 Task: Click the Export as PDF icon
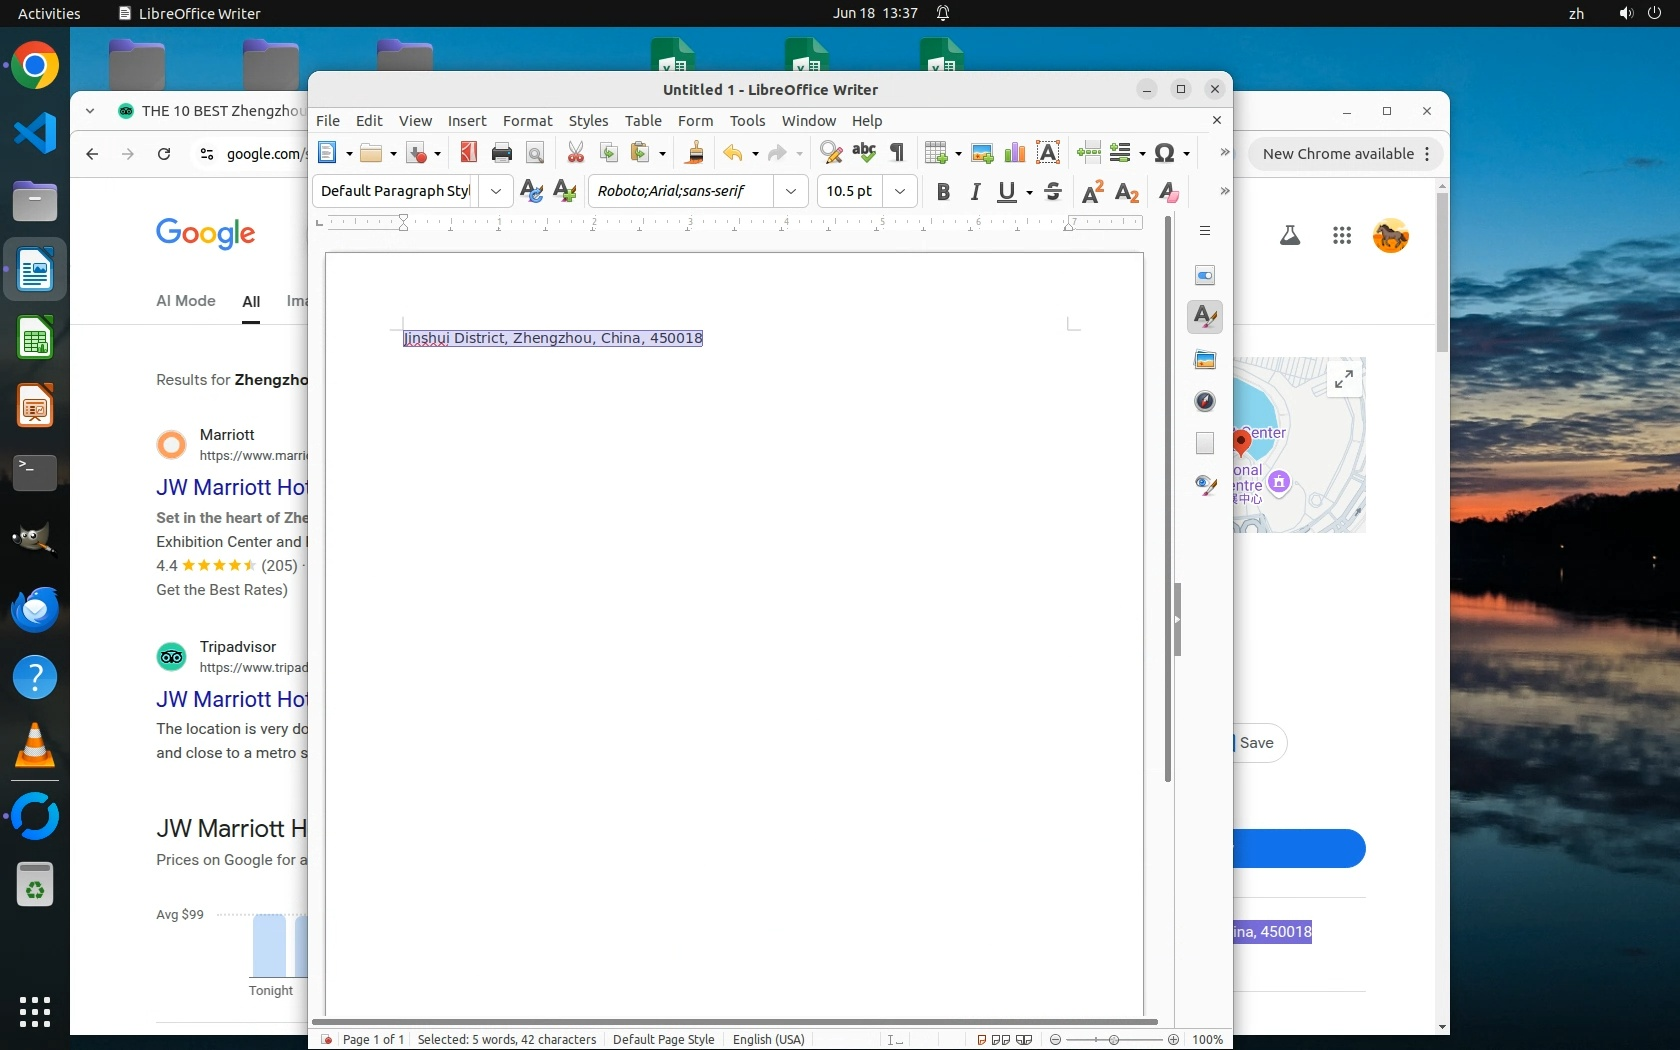point(468,152)
